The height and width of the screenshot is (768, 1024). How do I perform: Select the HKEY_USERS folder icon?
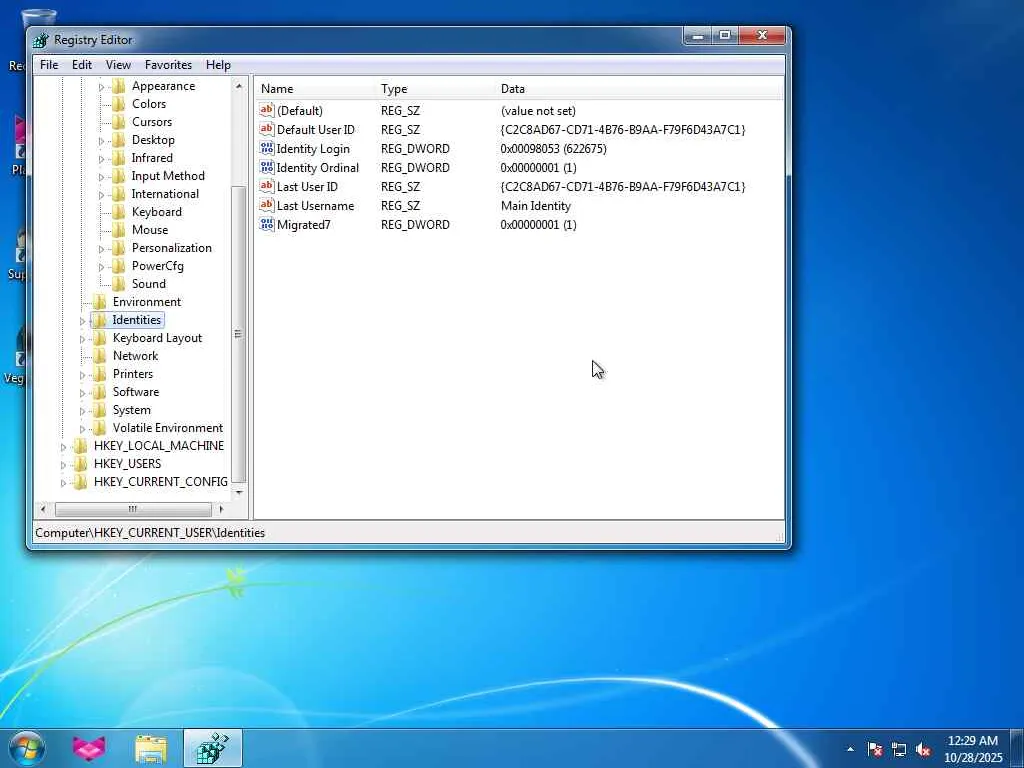(x=80, y=464)
